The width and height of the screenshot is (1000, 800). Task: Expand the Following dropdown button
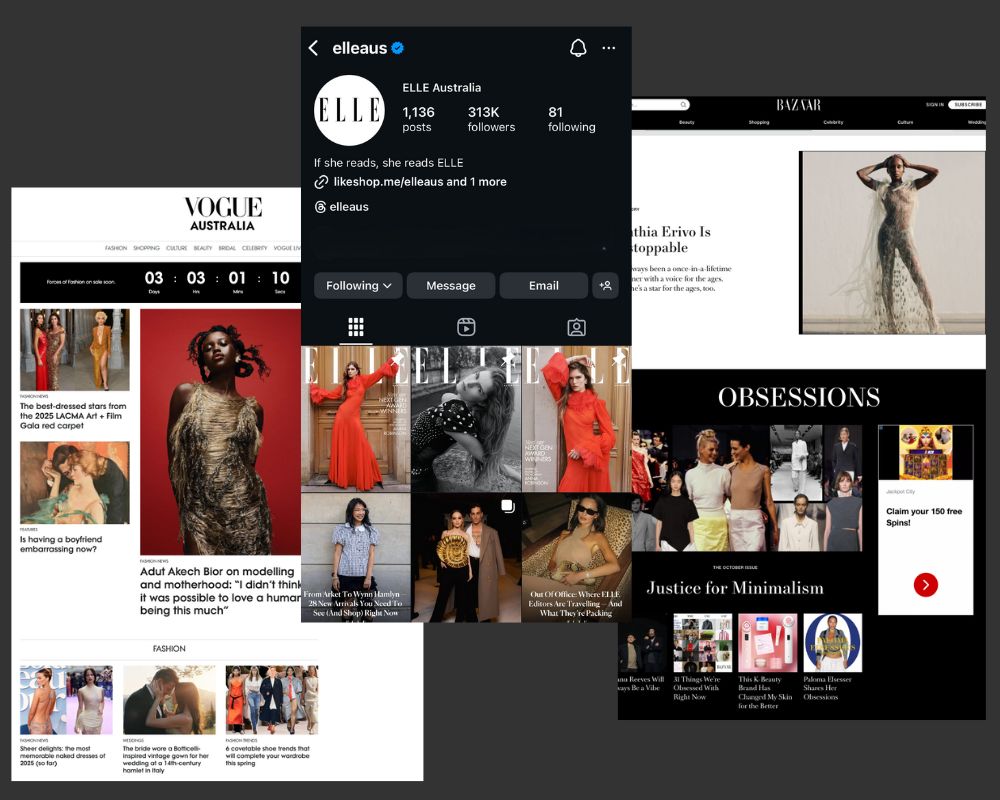tap(358, 285)
